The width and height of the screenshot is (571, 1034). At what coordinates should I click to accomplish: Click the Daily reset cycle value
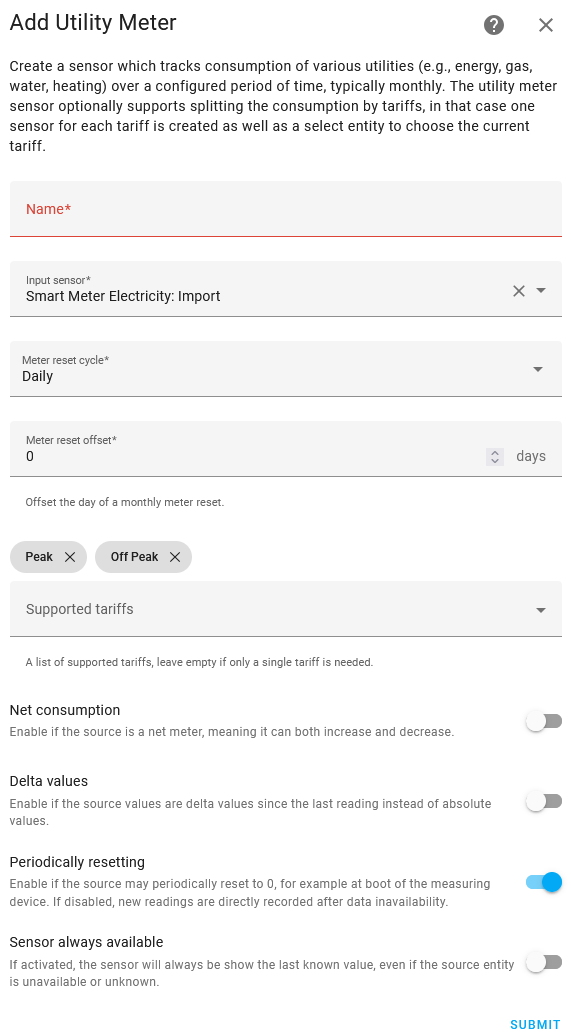pyautogui.click(x=38, y=377)
